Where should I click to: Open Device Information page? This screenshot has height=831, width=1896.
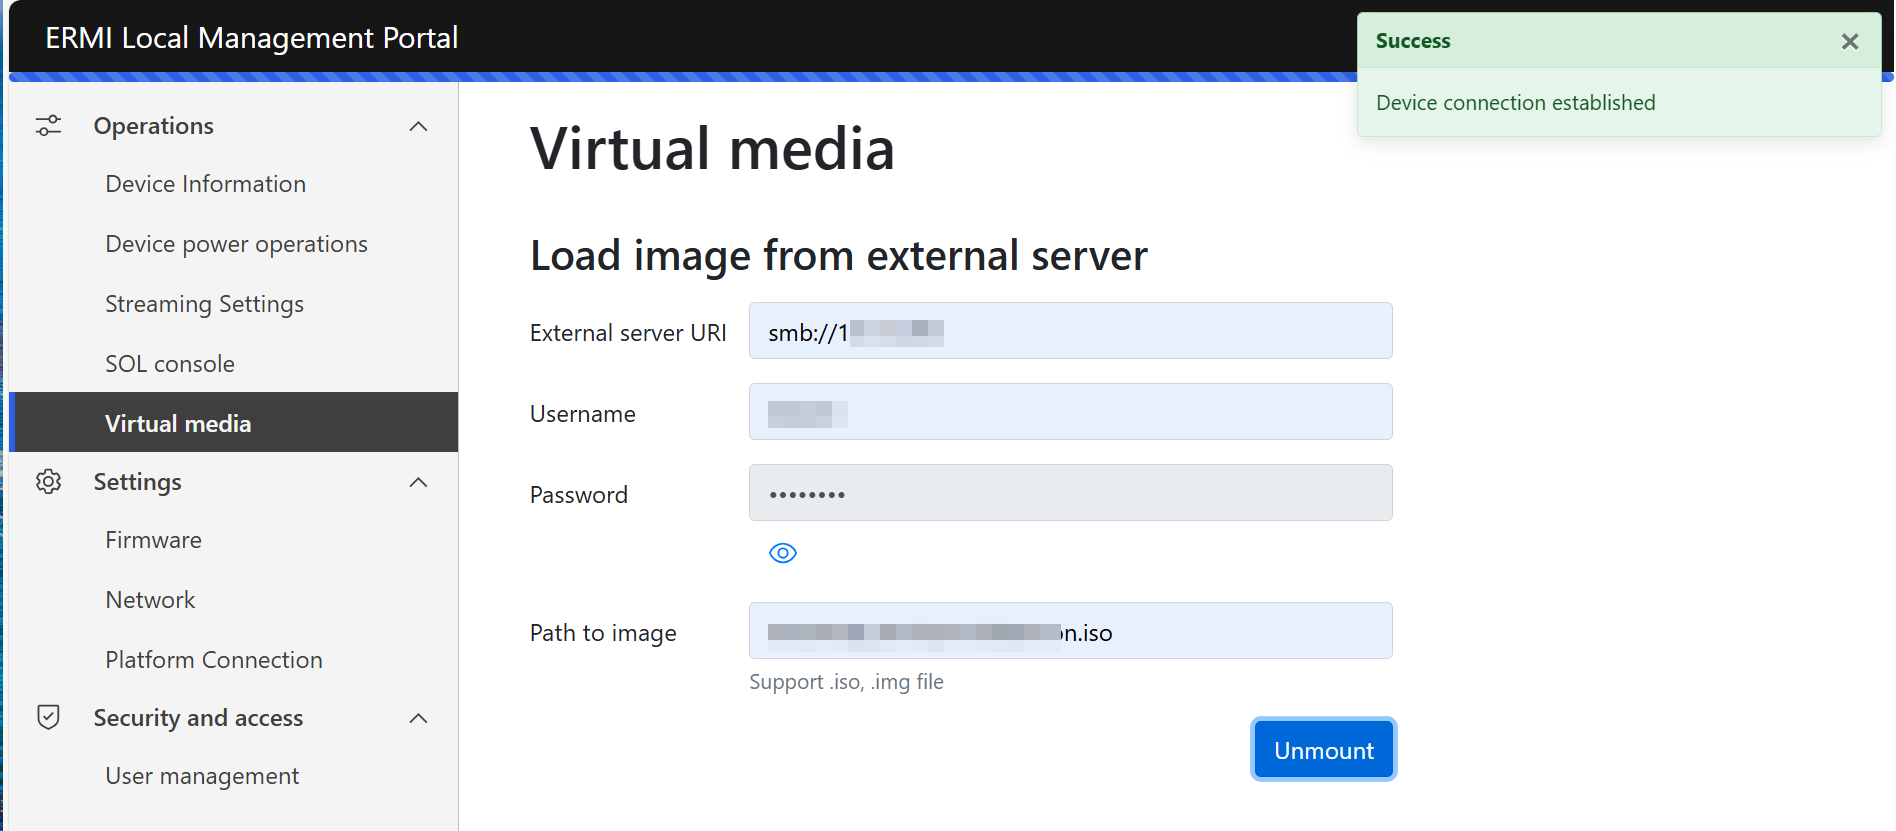pos(205,184)
